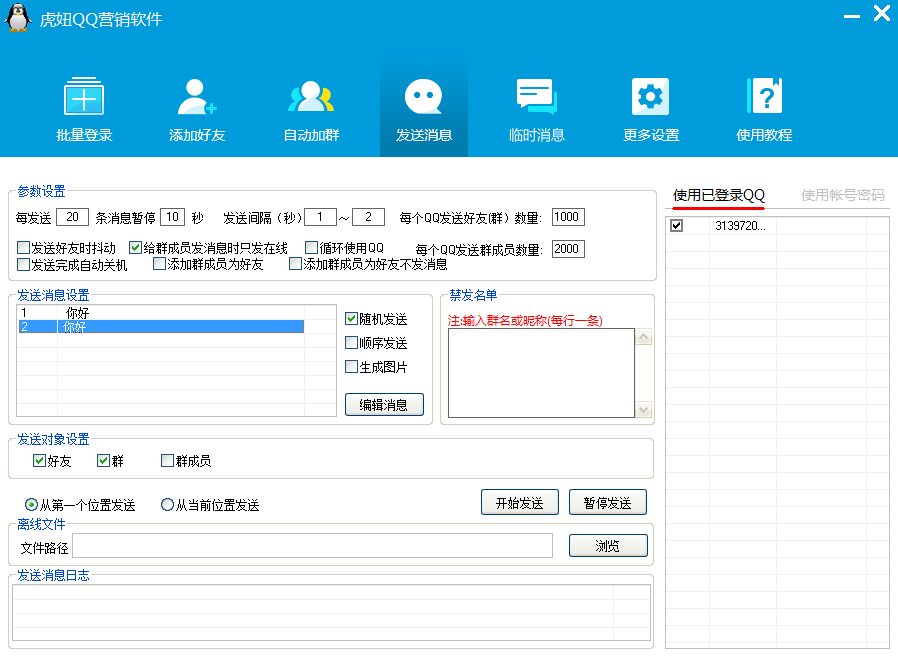Click 开始发送 to start sending
The height and width of the screenshot is (663, 898).
click(519, 503)
